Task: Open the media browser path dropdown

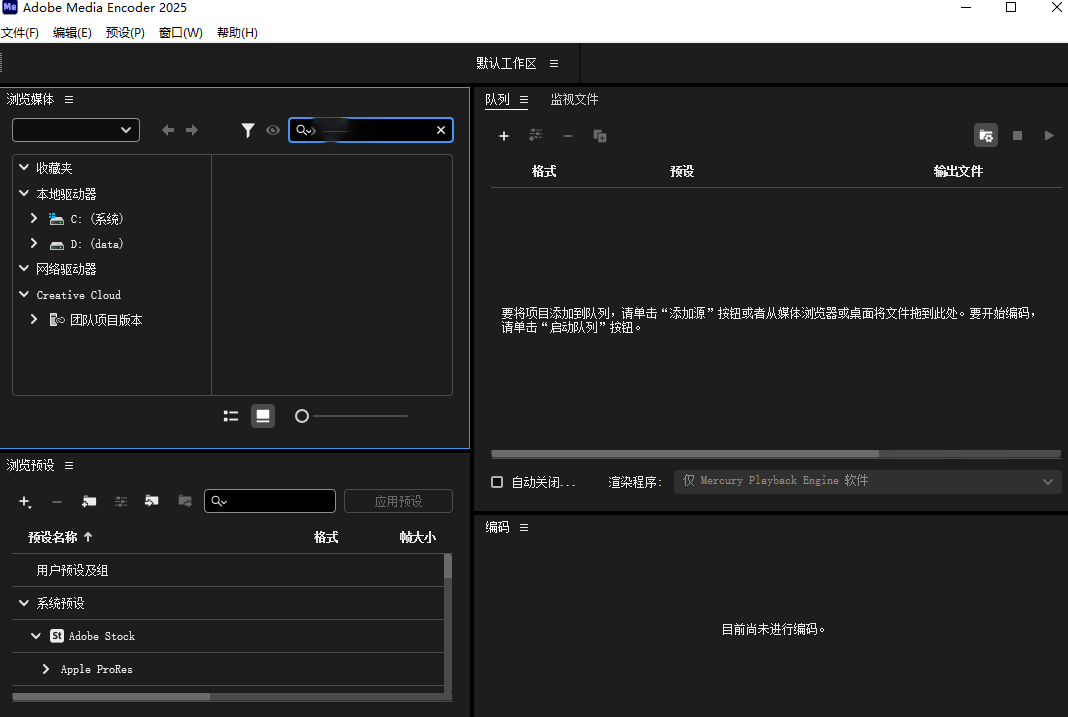Action: coord(76,130)
